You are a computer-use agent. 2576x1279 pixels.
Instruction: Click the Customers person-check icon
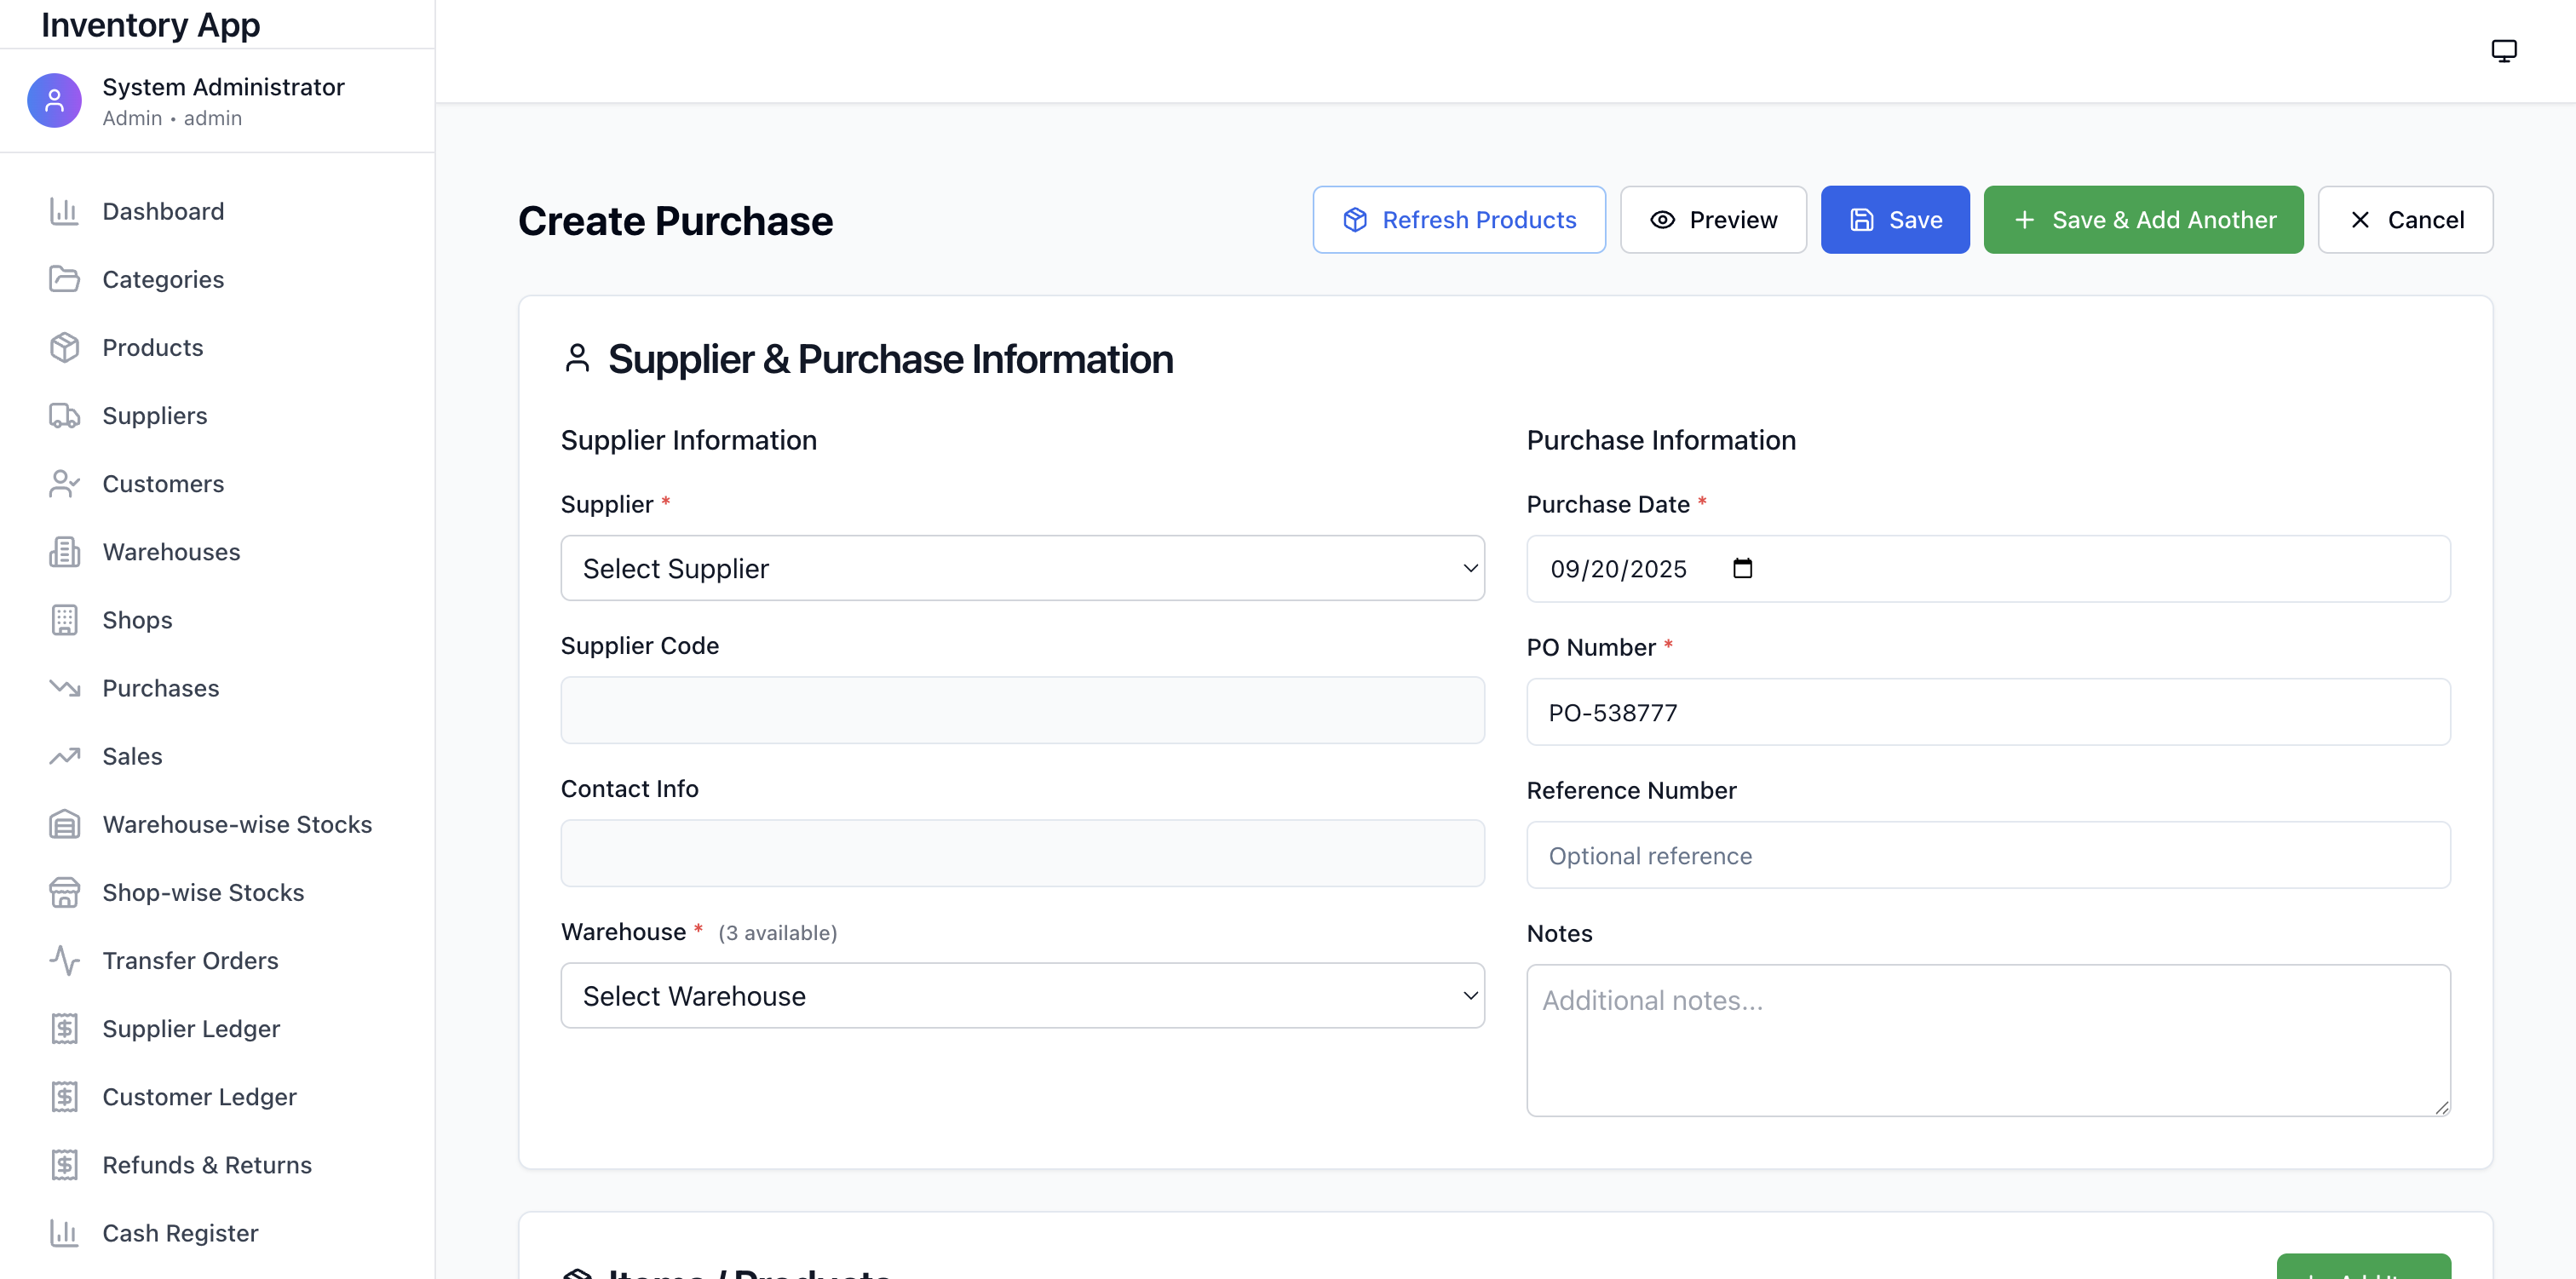pyautogui.click(x=64, y=483)
